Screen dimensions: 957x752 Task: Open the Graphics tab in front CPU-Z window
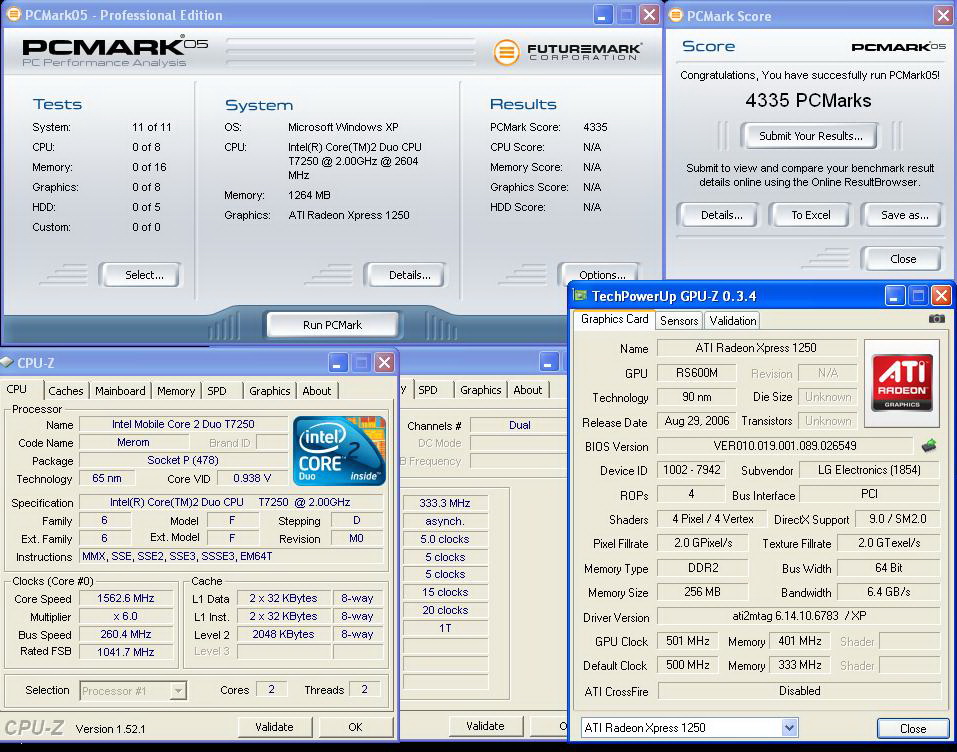coord(269,391)
